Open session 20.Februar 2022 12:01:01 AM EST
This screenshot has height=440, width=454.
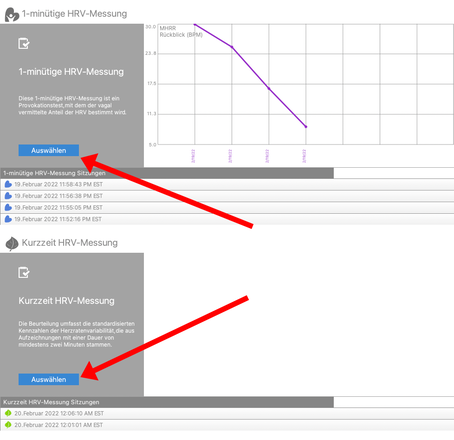pyautogui.click(x=227, y=425)
